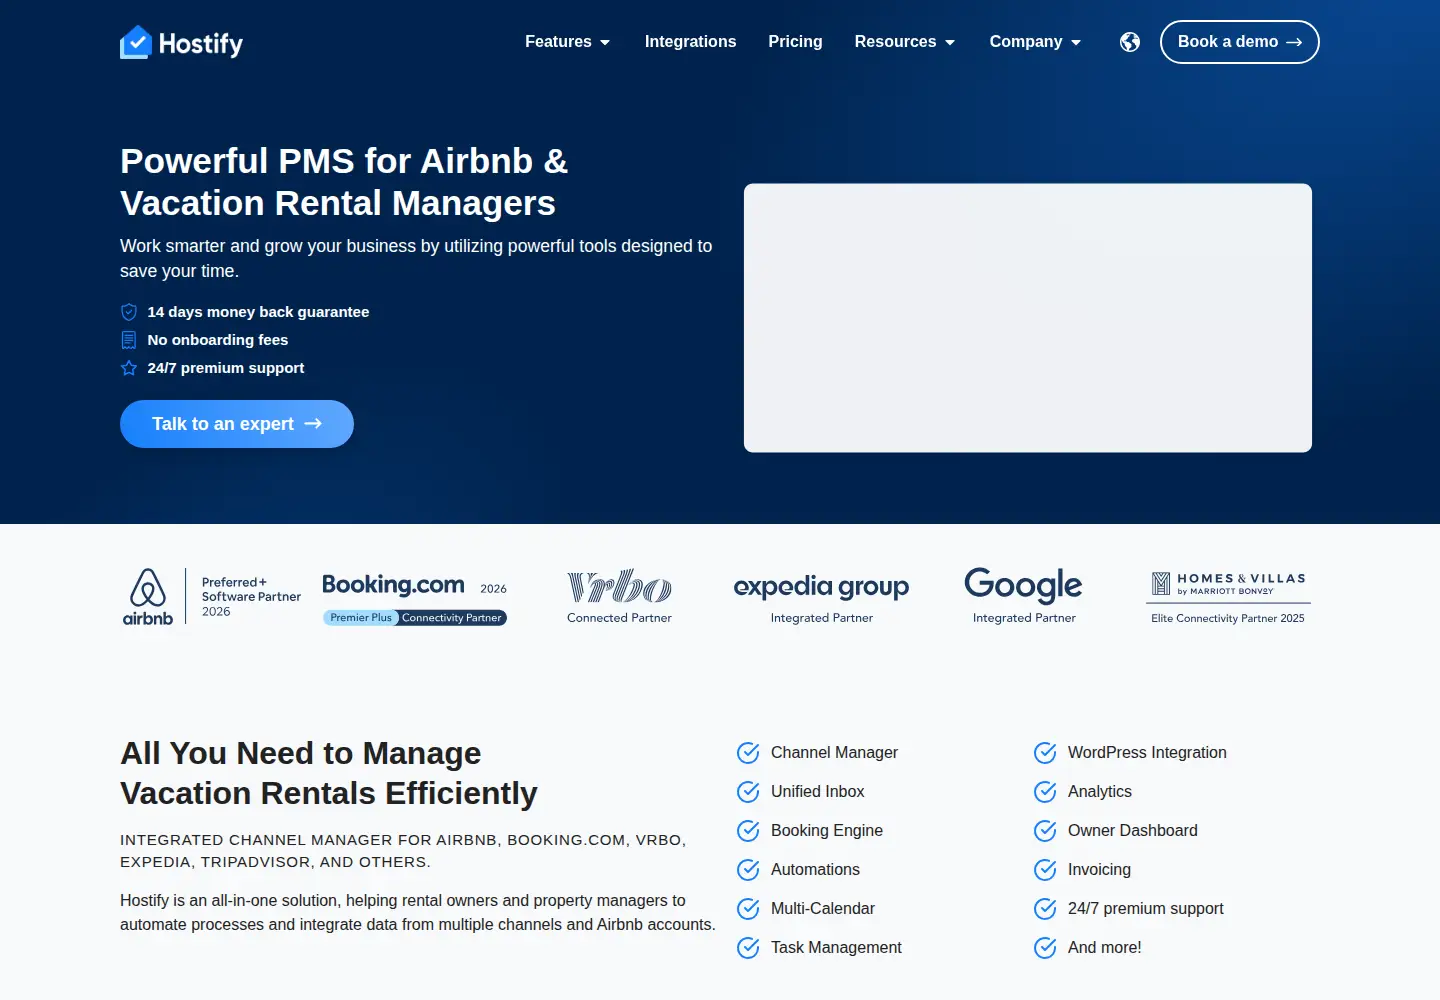Click the check icon next to Analytics
The height and width of the screenshot is (1000, 1440).
(x=1045, y=792)
